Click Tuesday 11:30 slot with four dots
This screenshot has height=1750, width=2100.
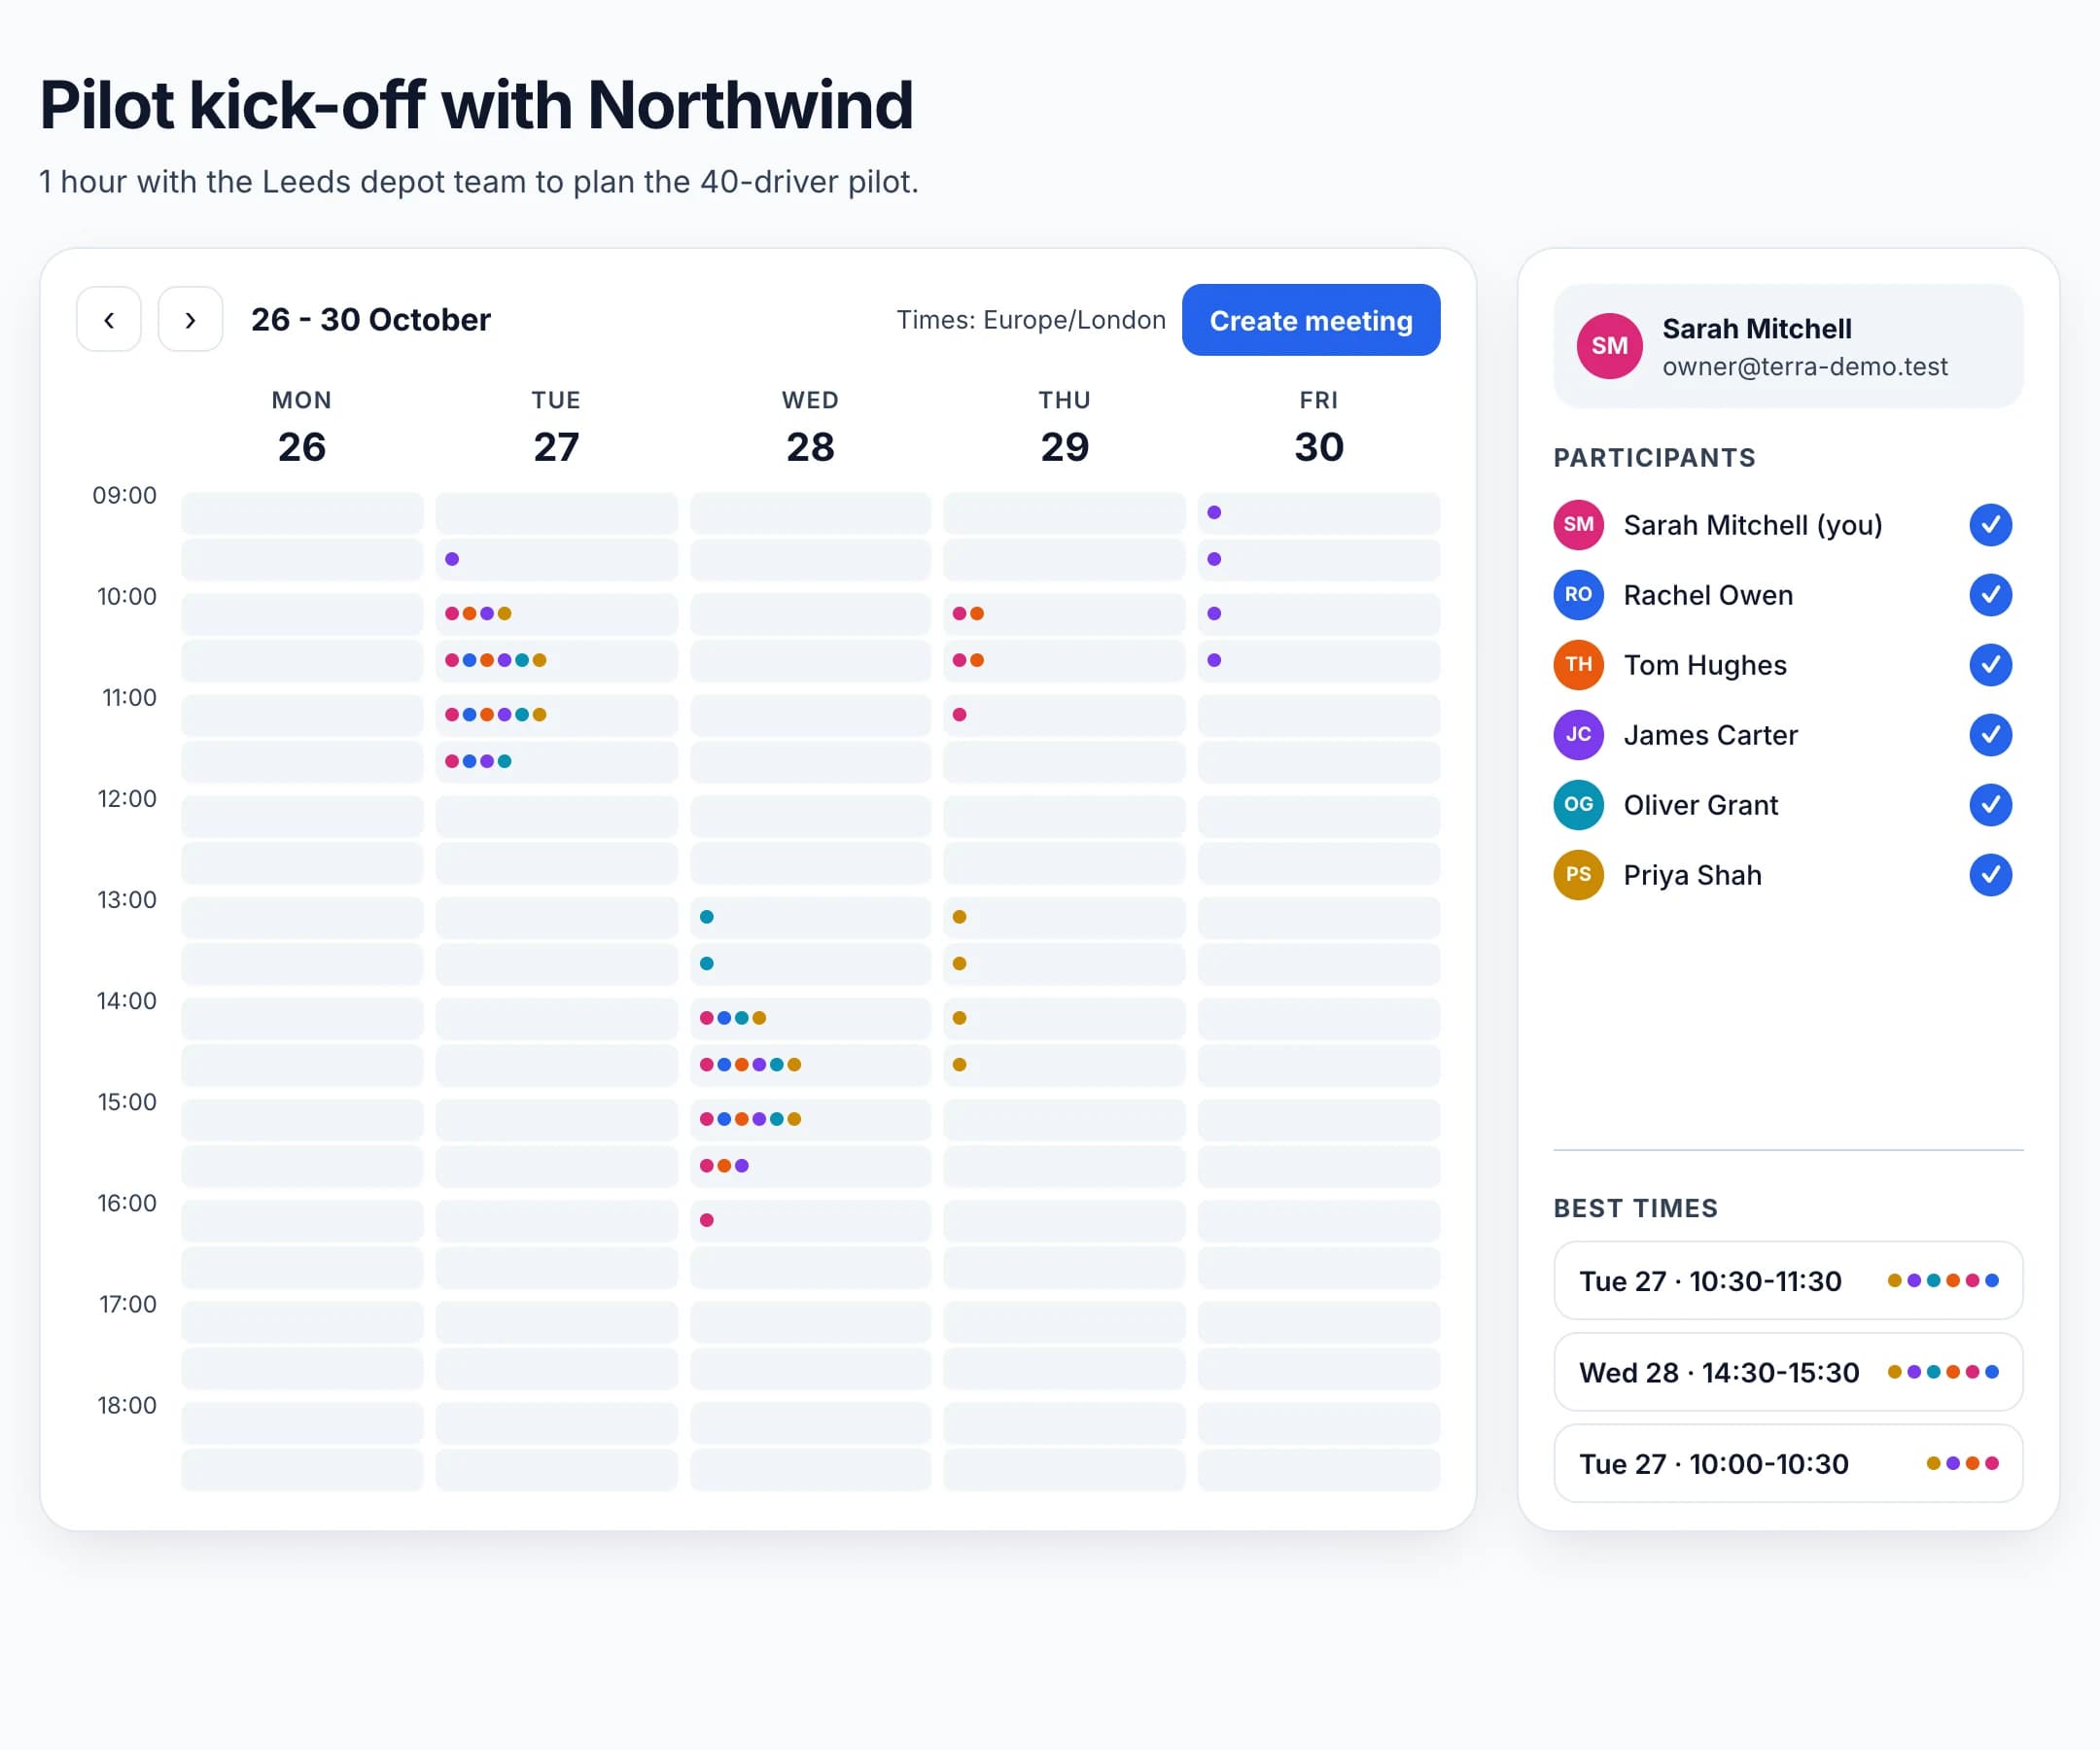click(x=556, y=761)
